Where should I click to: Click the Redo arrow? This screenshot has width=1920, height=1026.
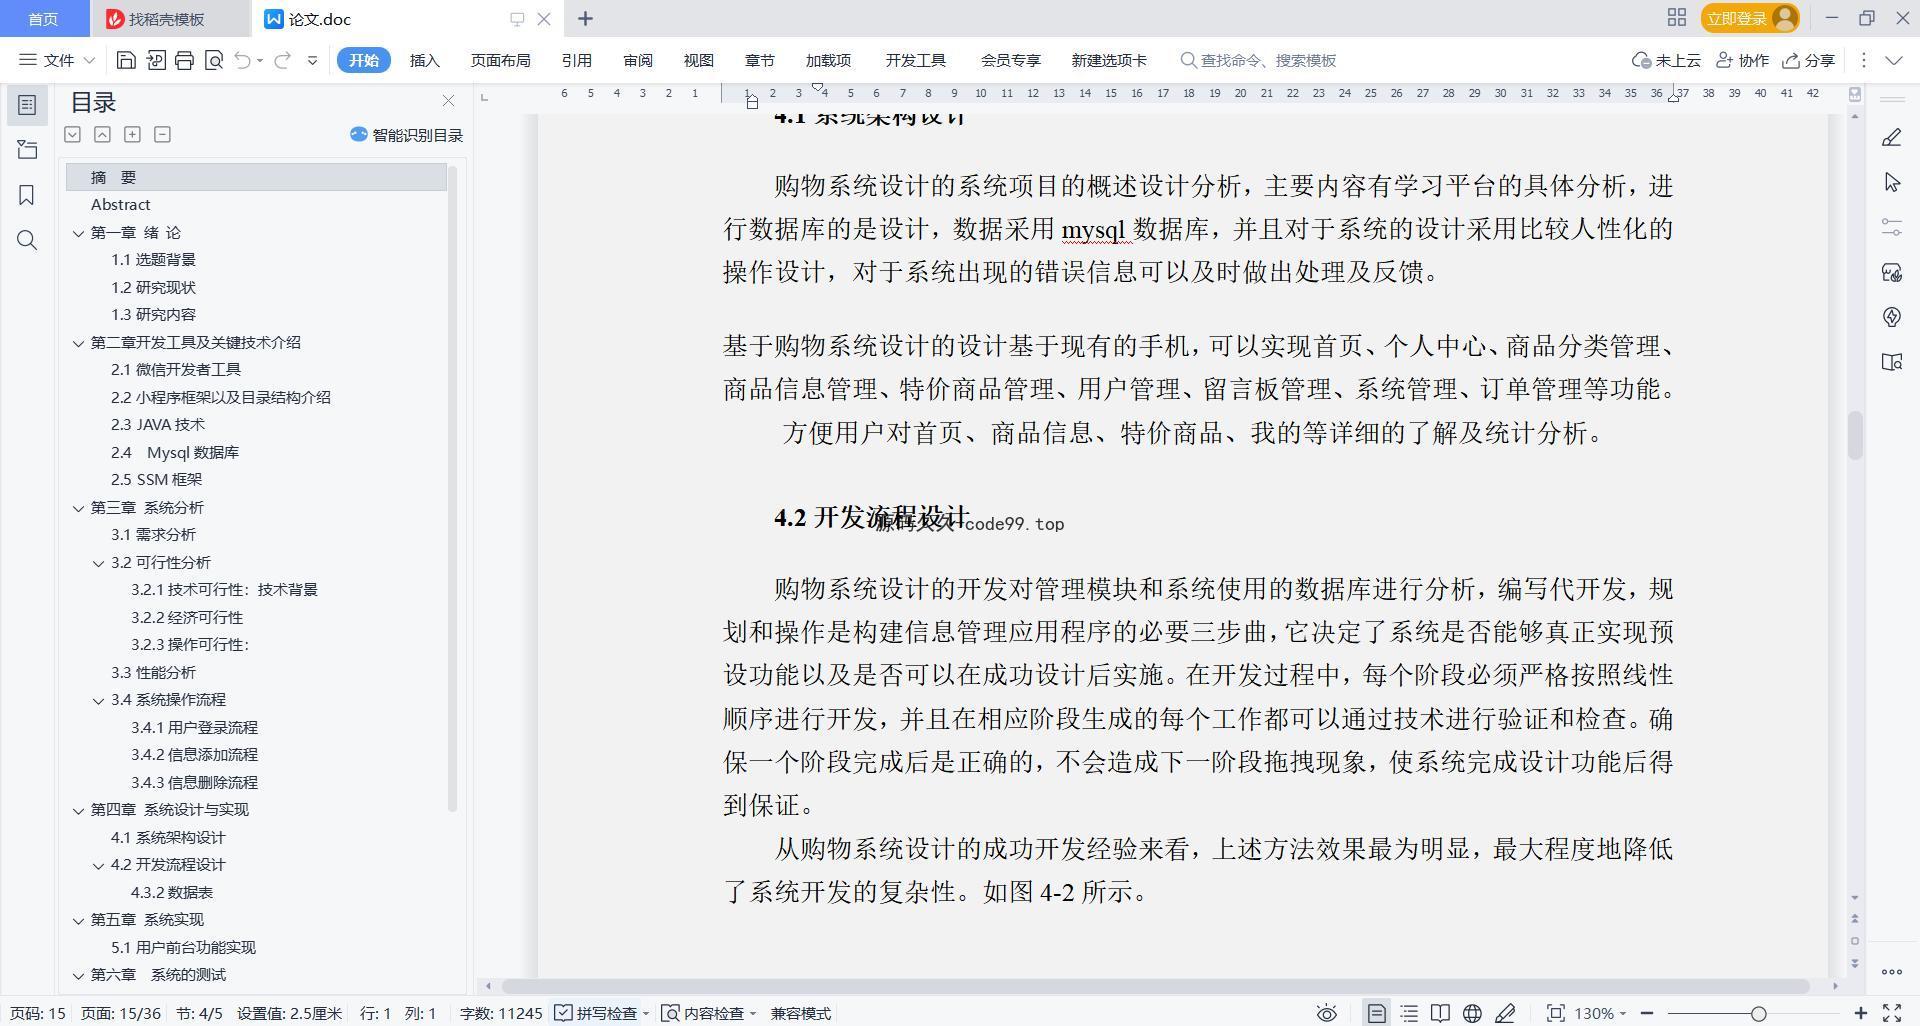282,60
